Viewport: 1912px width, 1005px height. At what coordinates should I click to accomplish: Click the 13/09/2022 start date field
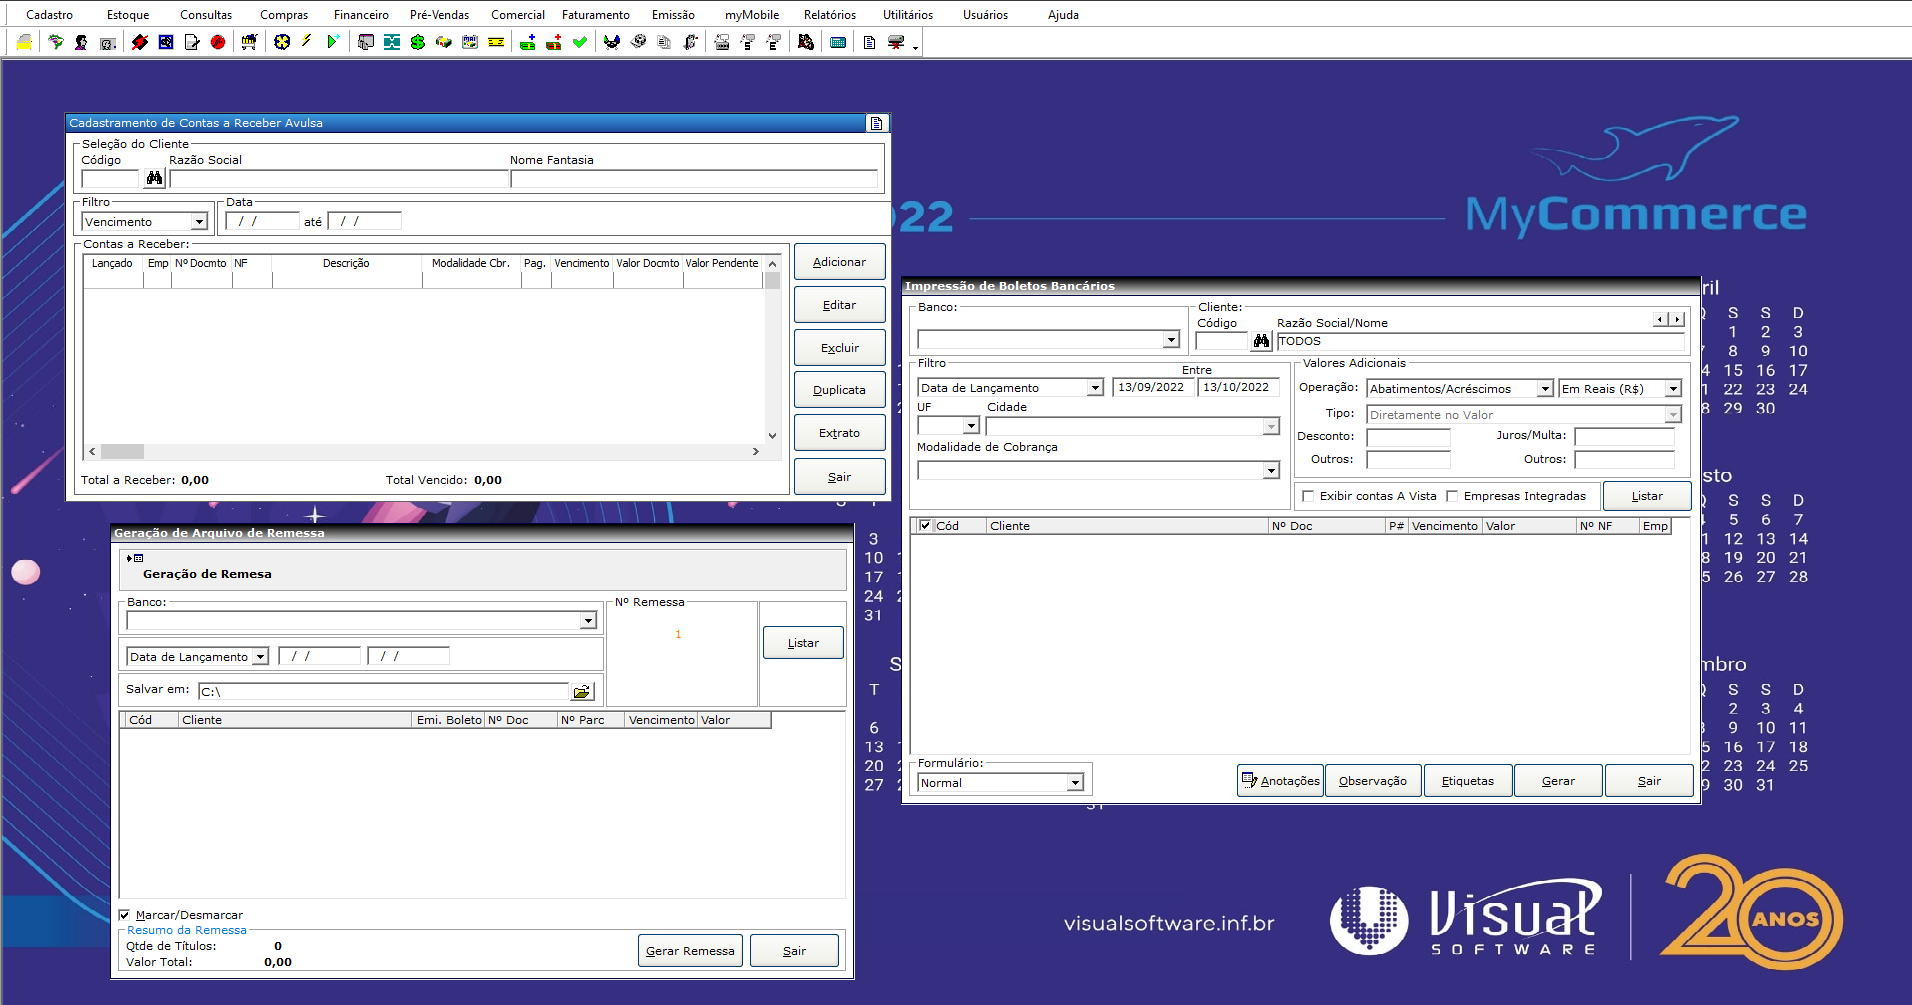click(x=1153, y=387)
